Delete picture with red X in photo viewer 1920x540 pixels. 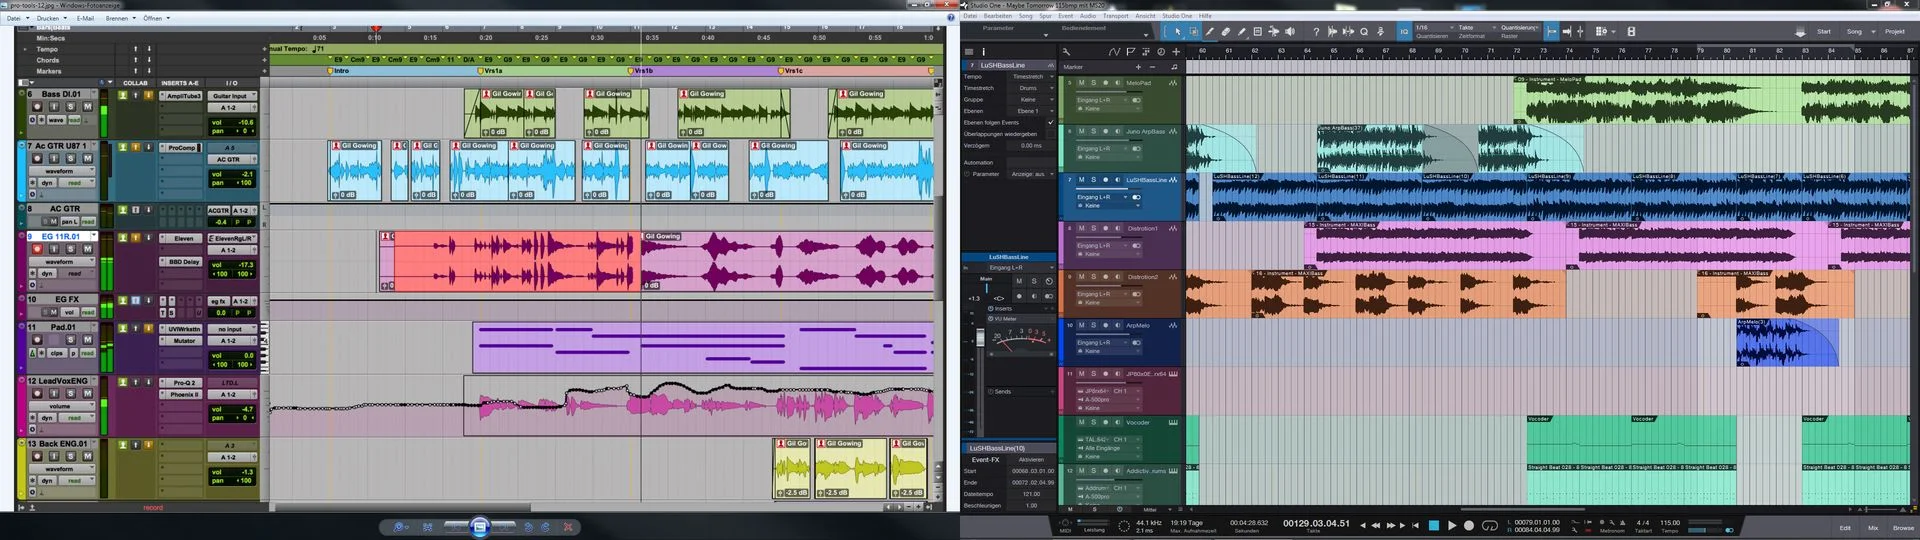coord(568,527)
